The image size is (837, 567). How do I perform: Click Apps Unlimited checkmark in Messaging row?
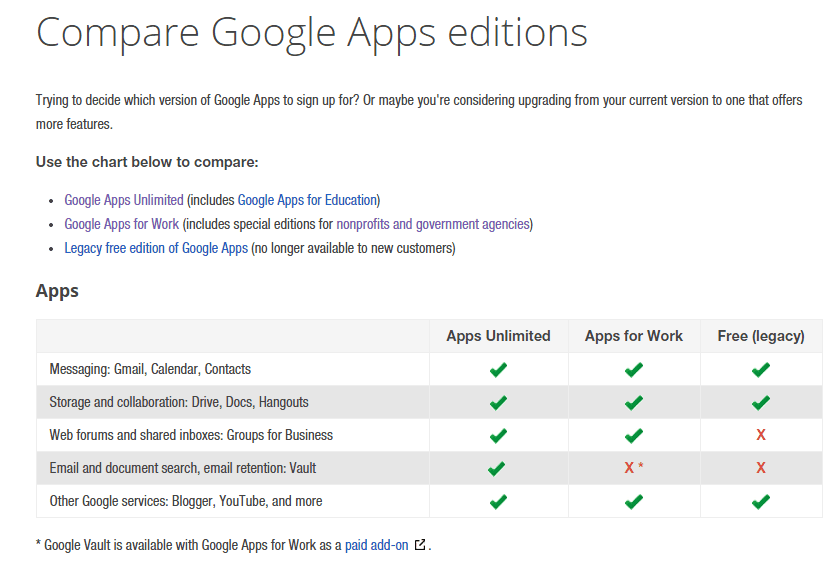coord(498,369)
